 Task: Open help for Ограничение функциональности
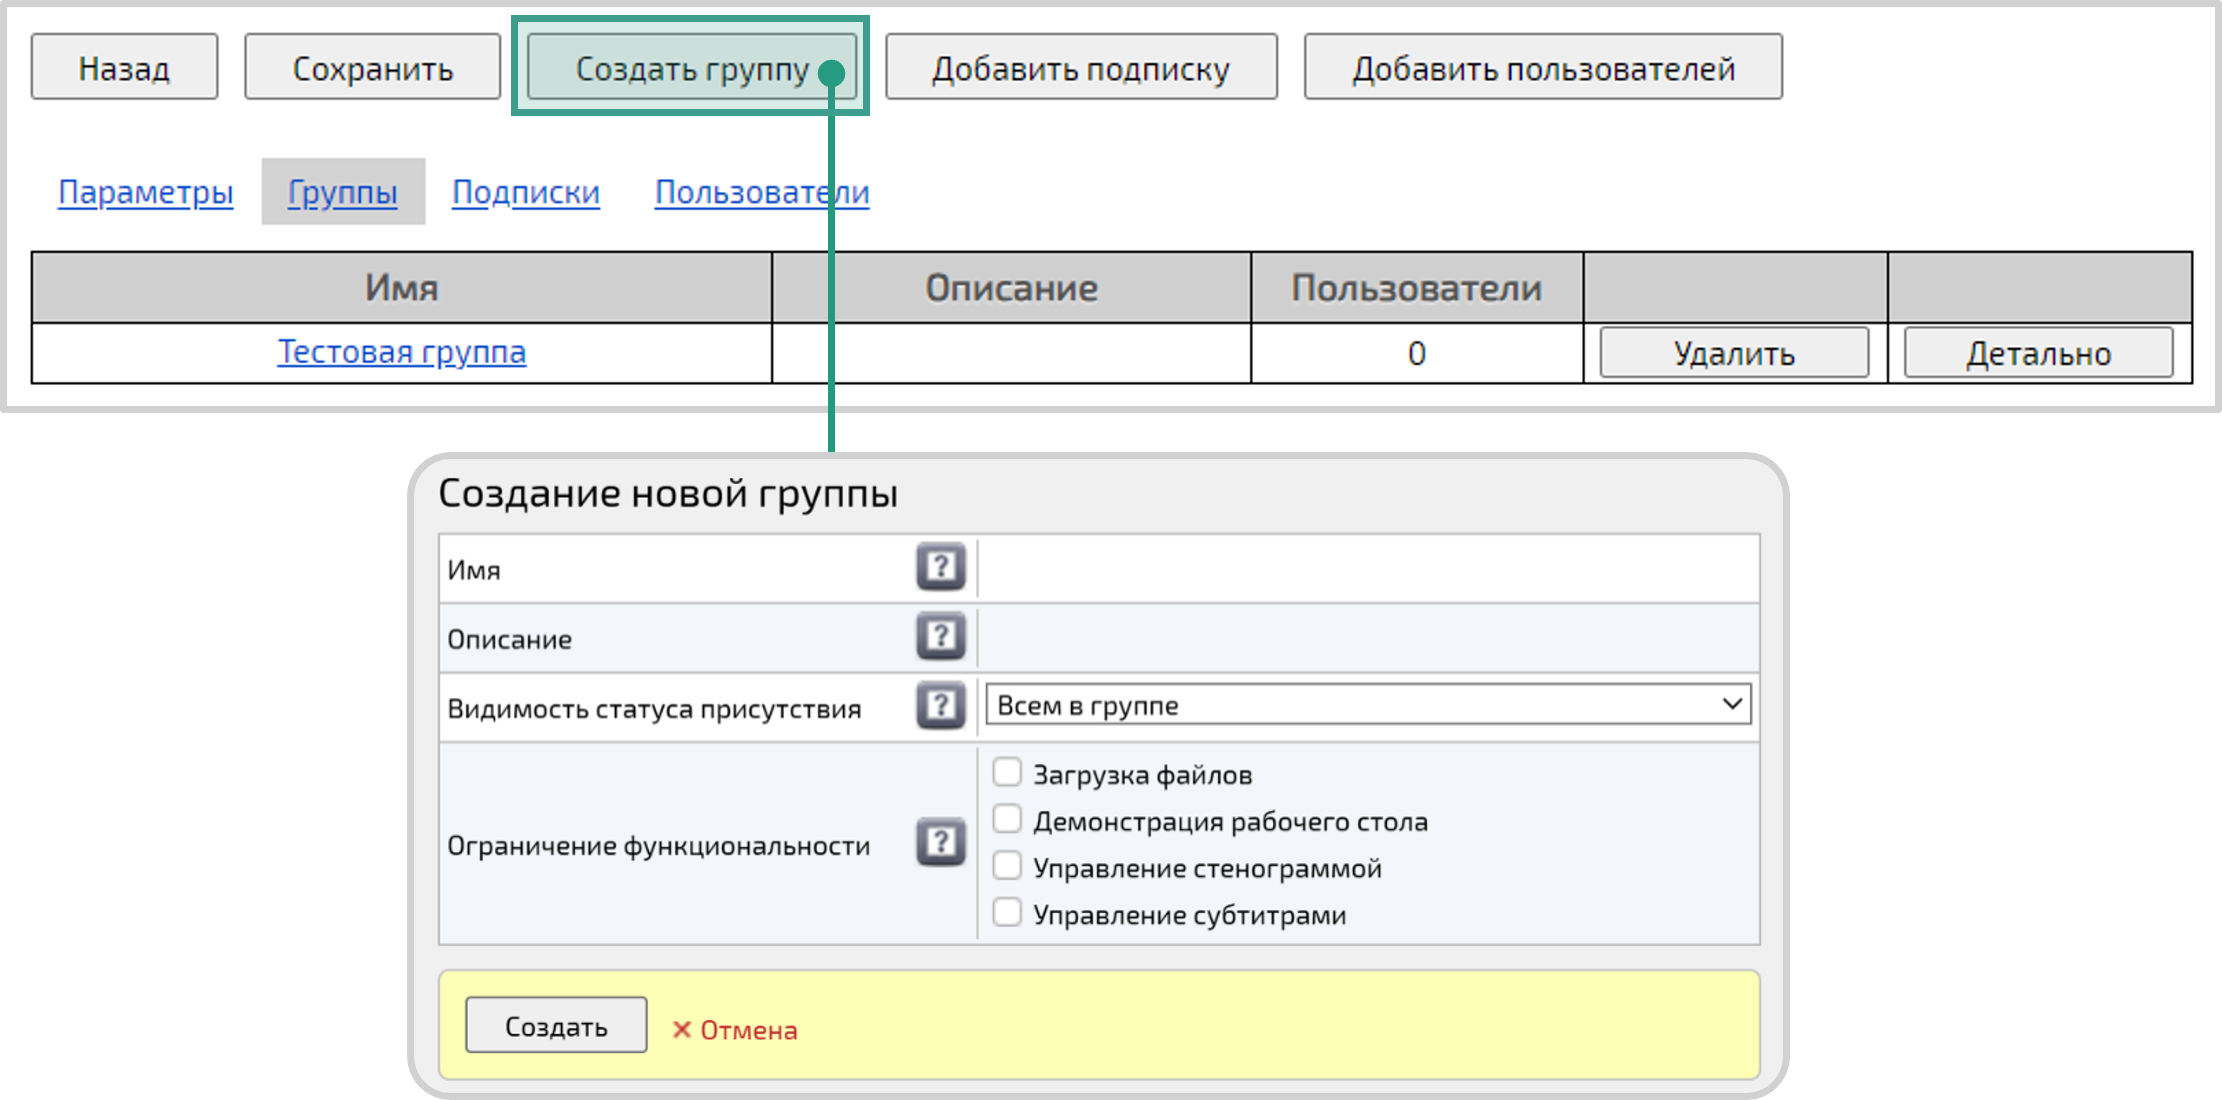pyautogui.click(x=940, y=841)
